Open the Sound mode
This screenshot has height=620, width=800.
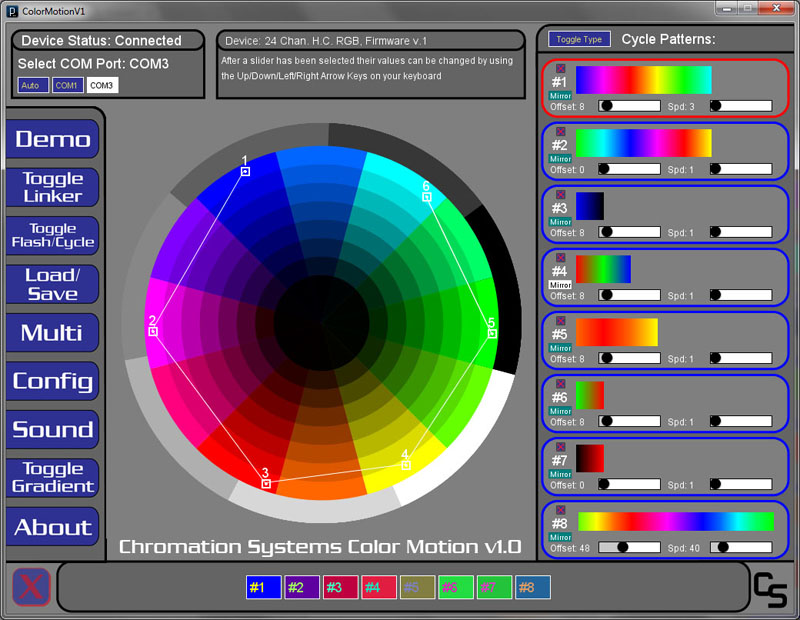[53, 430]
